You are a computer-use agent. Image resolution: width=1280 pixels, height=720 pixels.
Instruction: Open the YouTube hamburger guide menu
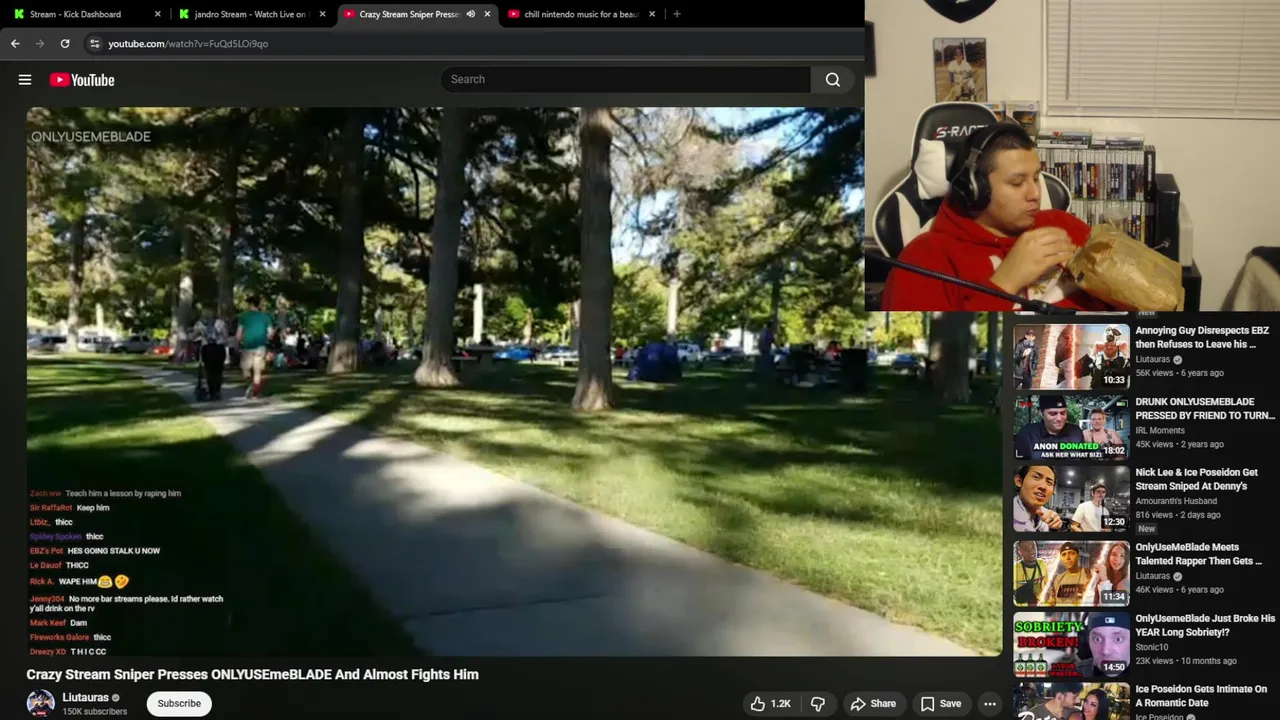[25, 80]
